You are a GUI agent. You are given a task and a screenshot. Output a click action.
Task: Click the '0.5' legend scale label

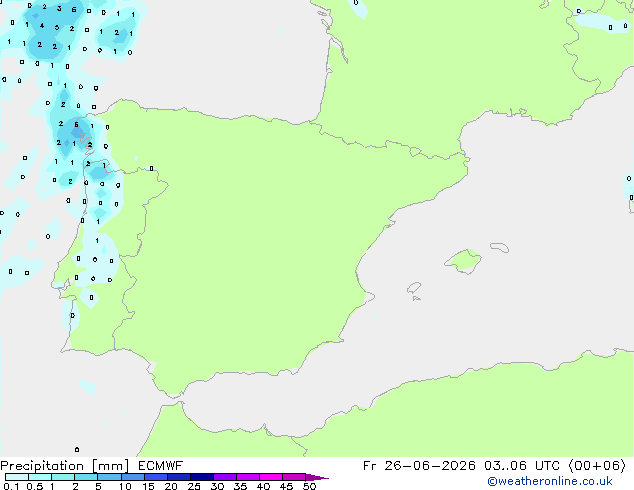pos(35,486)
